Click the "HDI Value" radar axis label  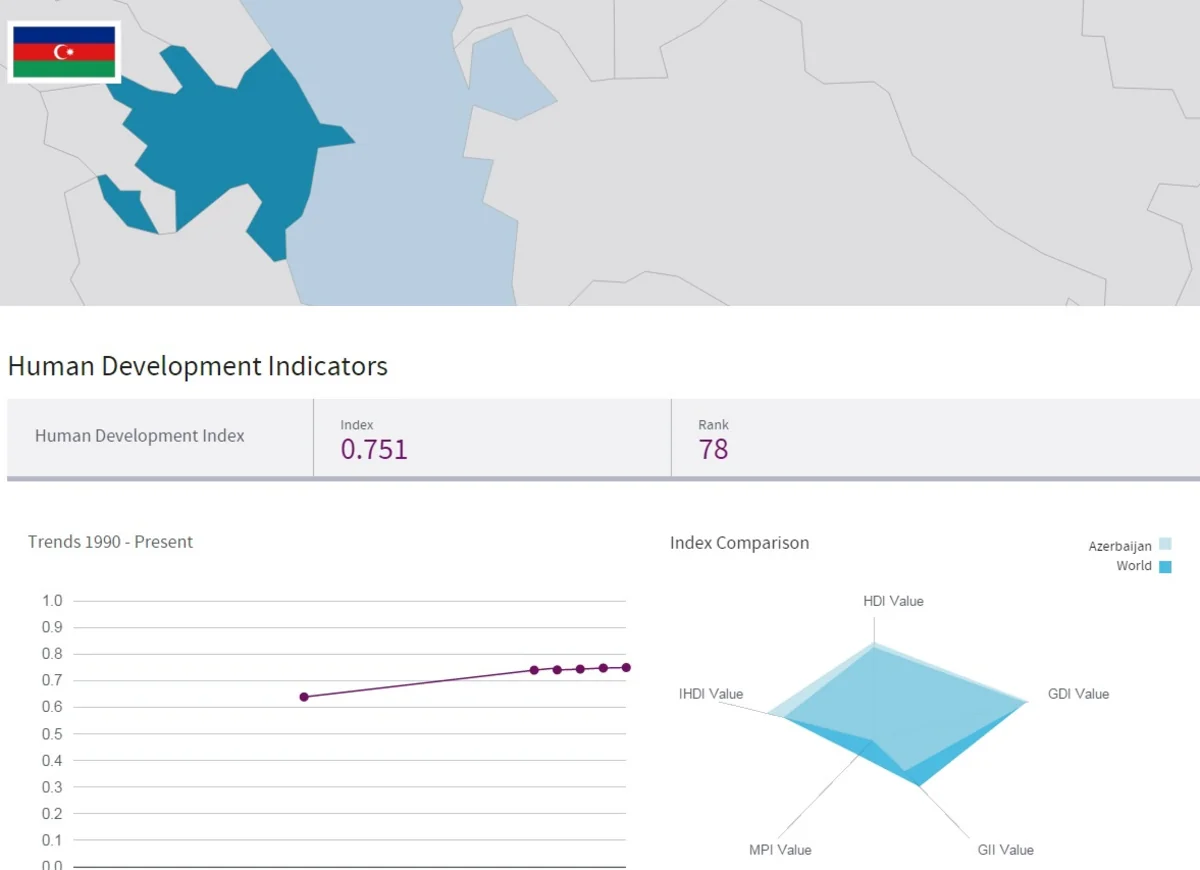893,601
